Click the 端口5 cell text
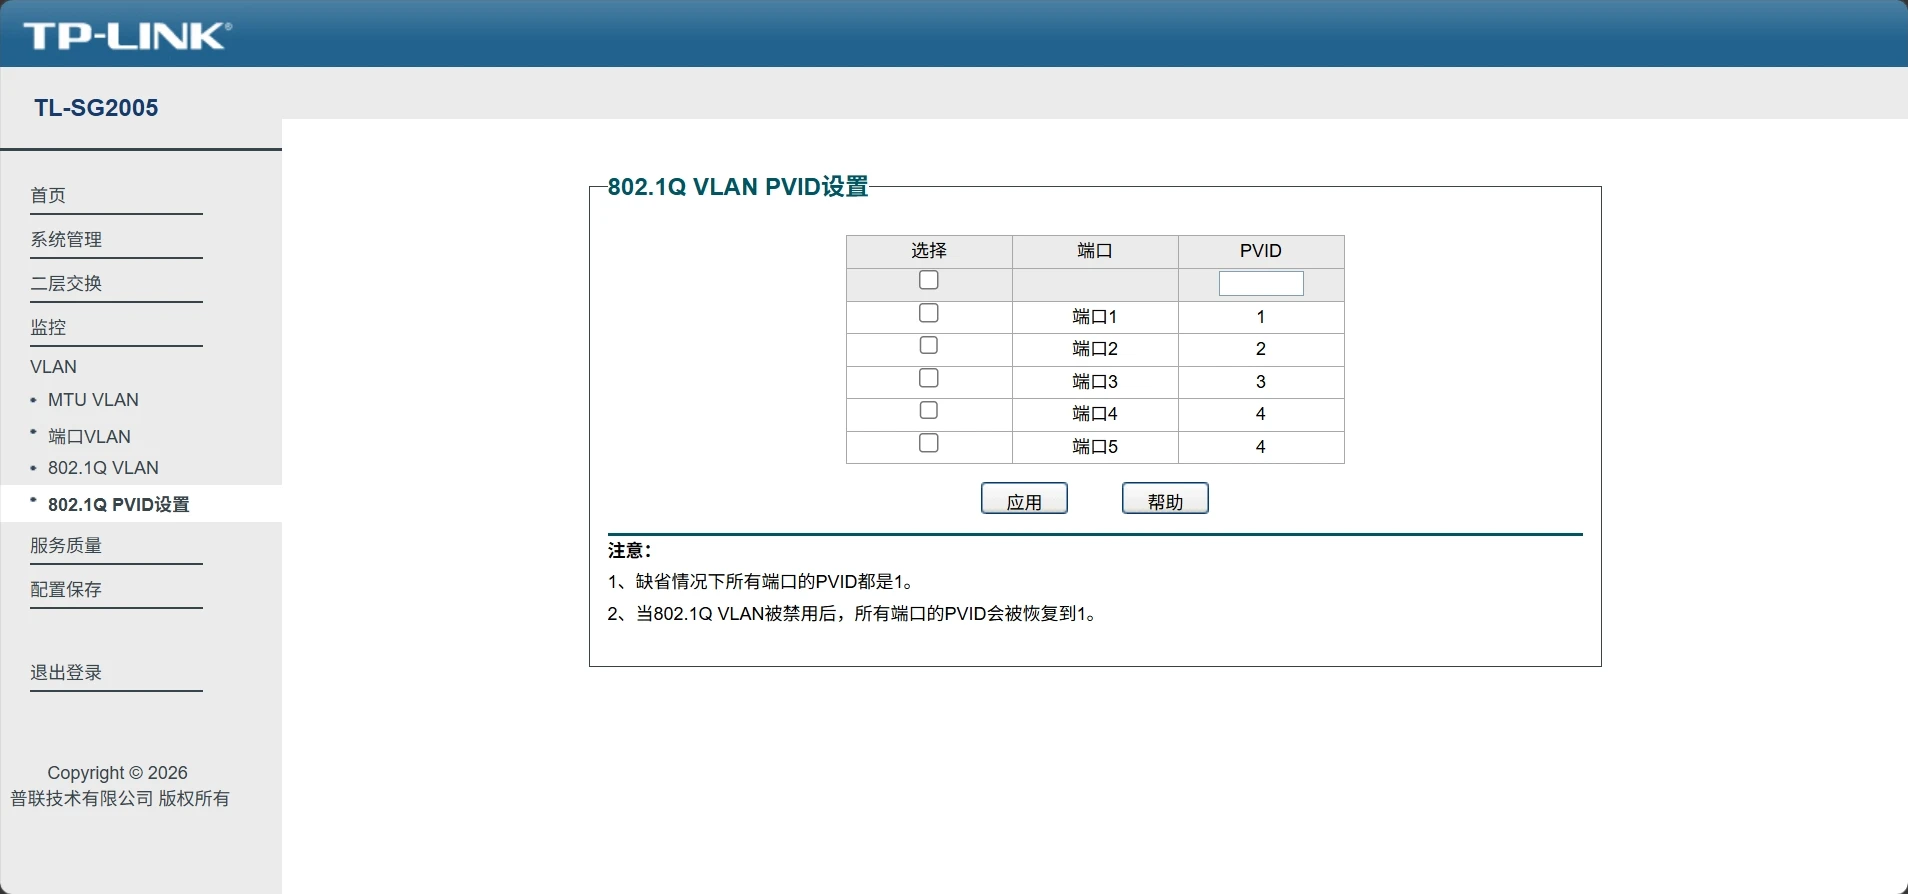Image resolution: width=1908 pixels, height=894 pixels. pyautogui.click(x=1095, y=447)
